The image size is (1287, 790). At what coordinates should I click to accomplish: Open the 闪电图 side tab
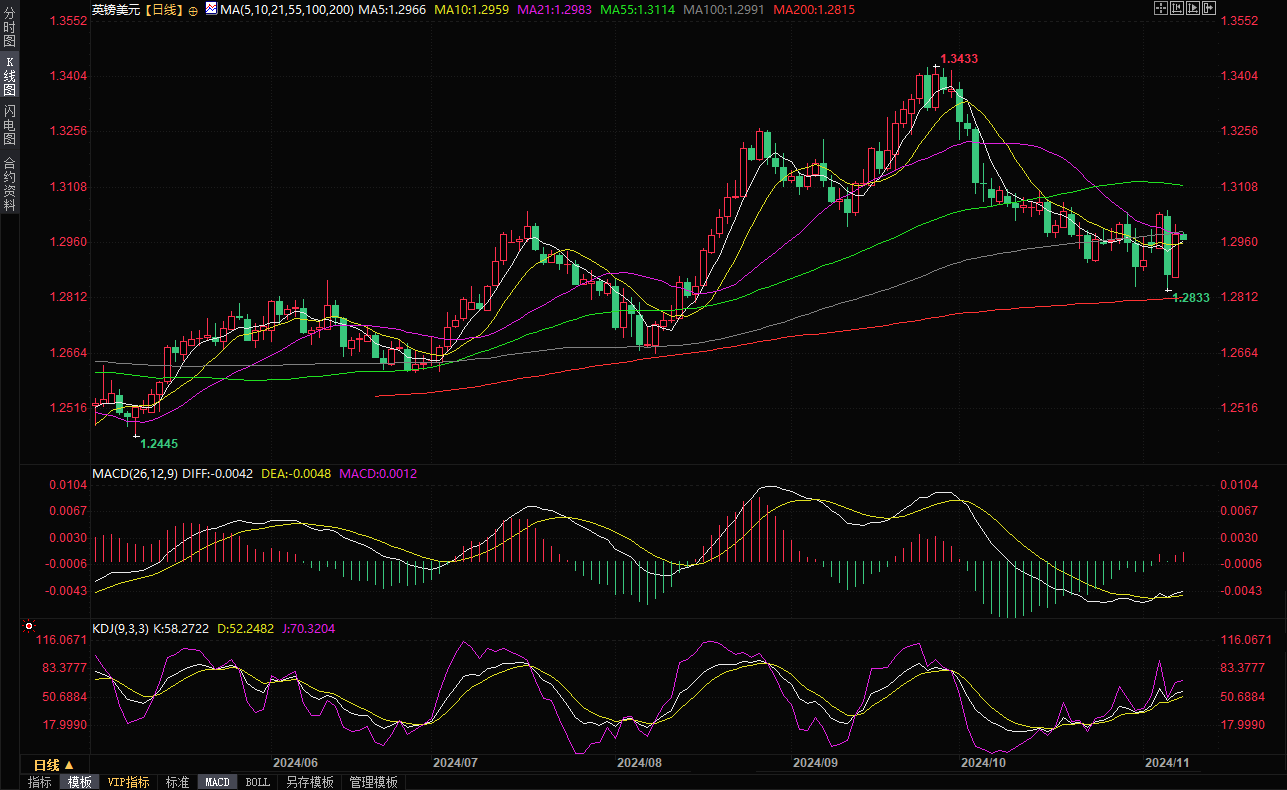click(9, 125)
